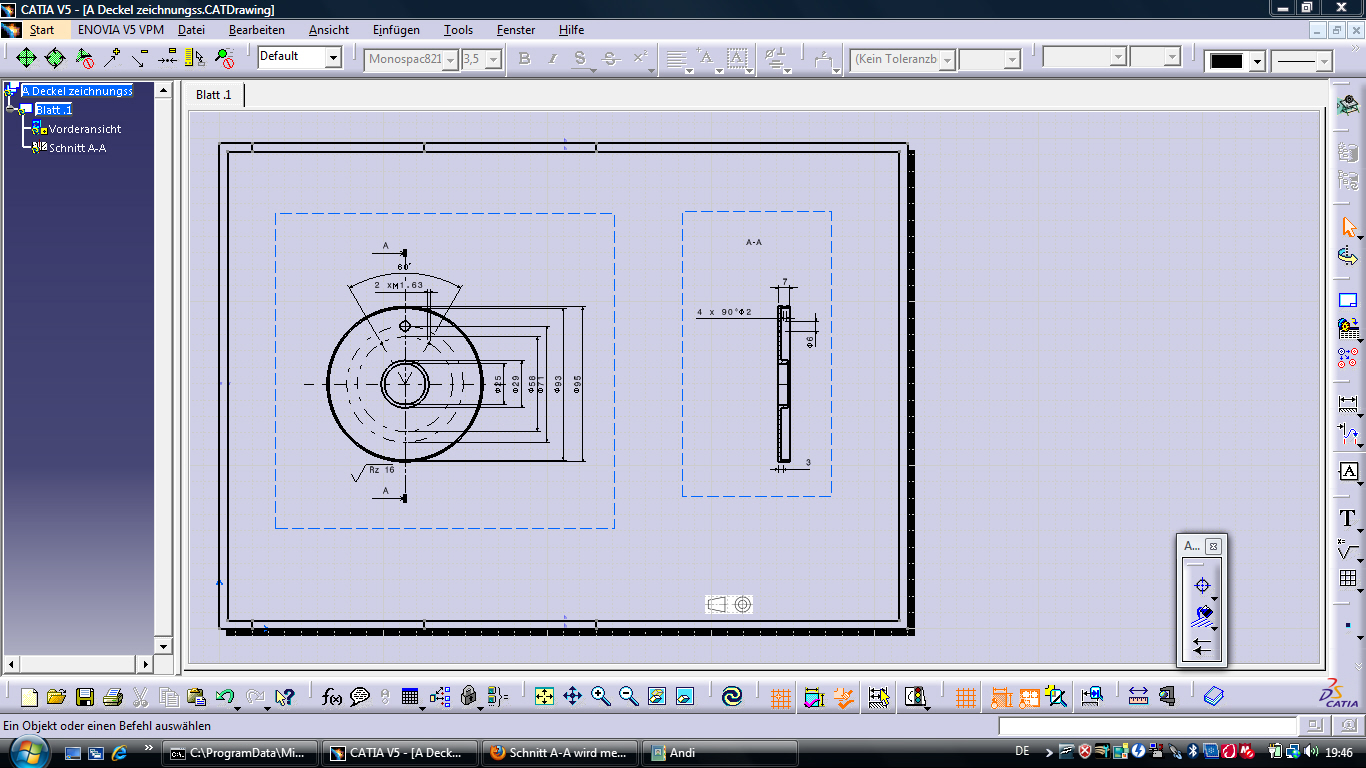Screen dimensions: 1366x768
Task: Click the command input field at bottom right
Action: tap(1147, 726)
